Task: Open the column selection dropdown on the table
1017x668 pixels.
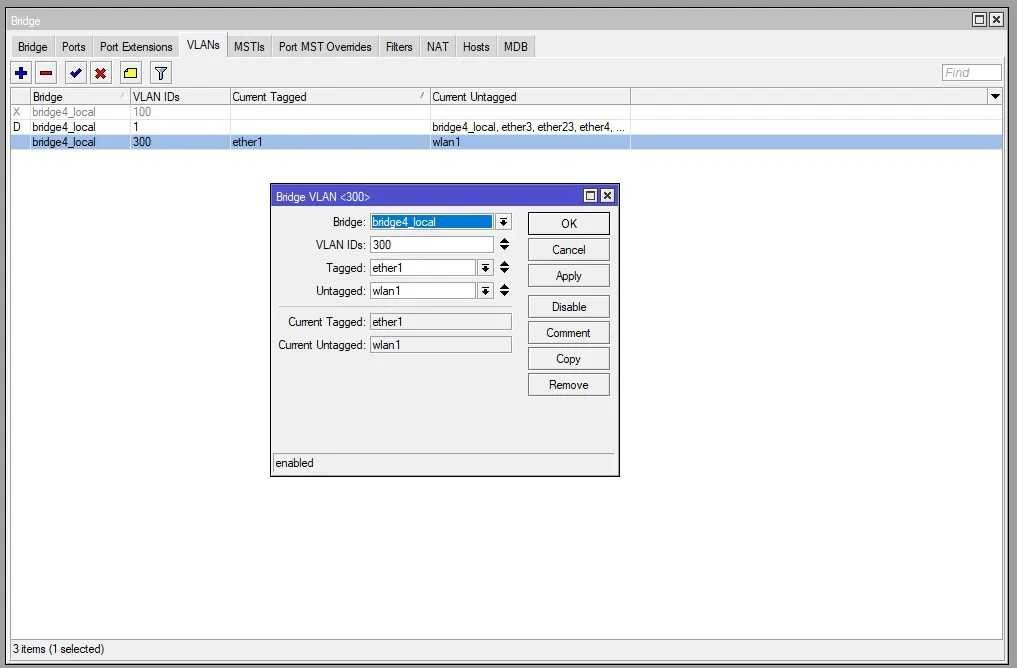Action: (x=995, y=96)
